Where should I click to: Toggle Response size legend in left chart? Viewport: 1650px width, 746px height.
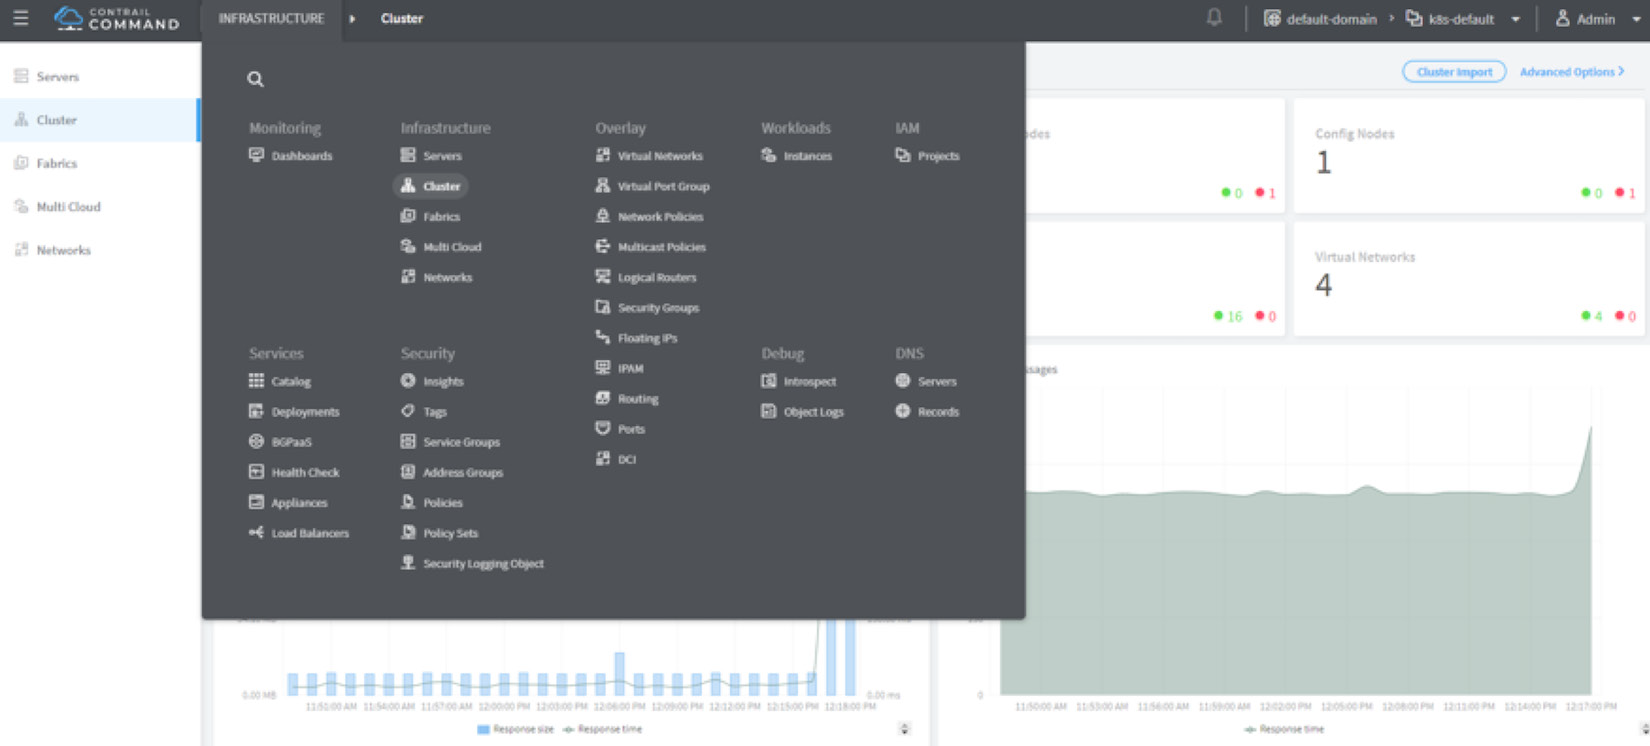tap(515, 730)
